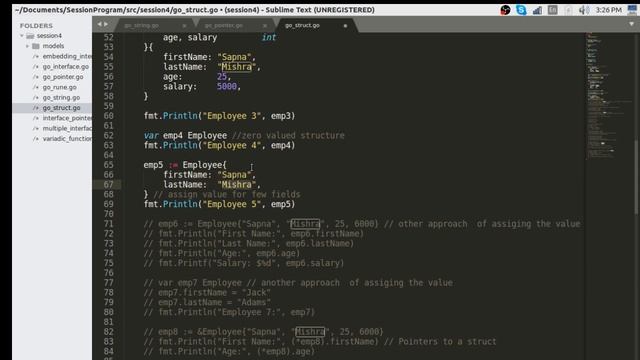
Task: Click emp5 variable on line 65
Action: (x=153, y=165)
